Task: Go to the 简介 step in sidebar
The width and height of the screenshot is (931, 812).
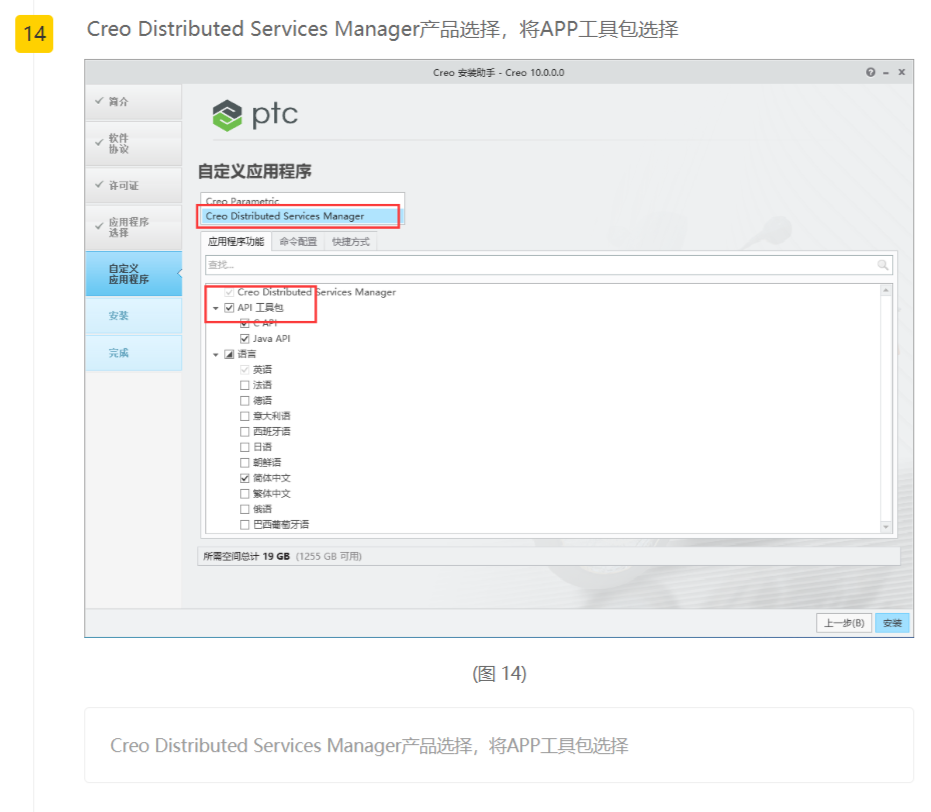Action: click(x=134, y=102)
